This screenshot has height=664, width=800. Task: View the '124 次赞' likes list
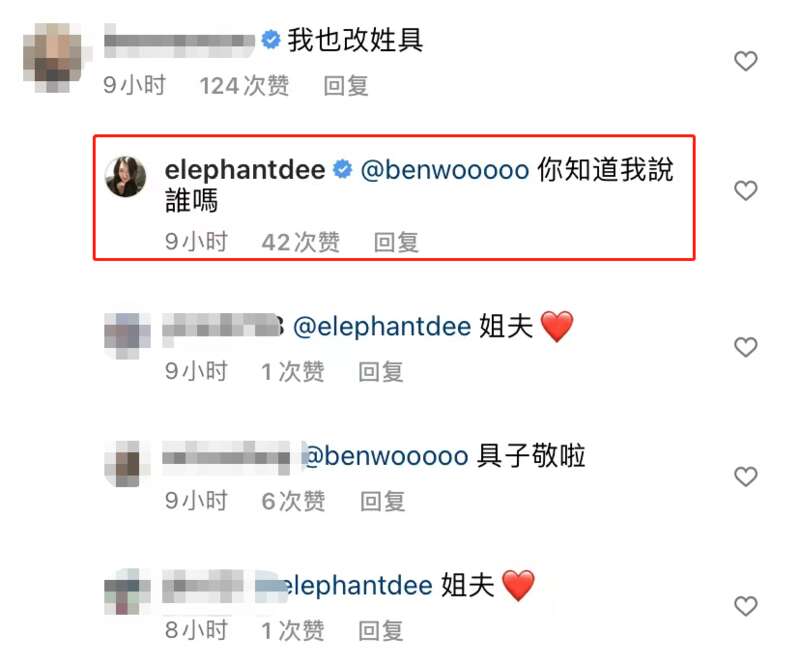point(244,86)
